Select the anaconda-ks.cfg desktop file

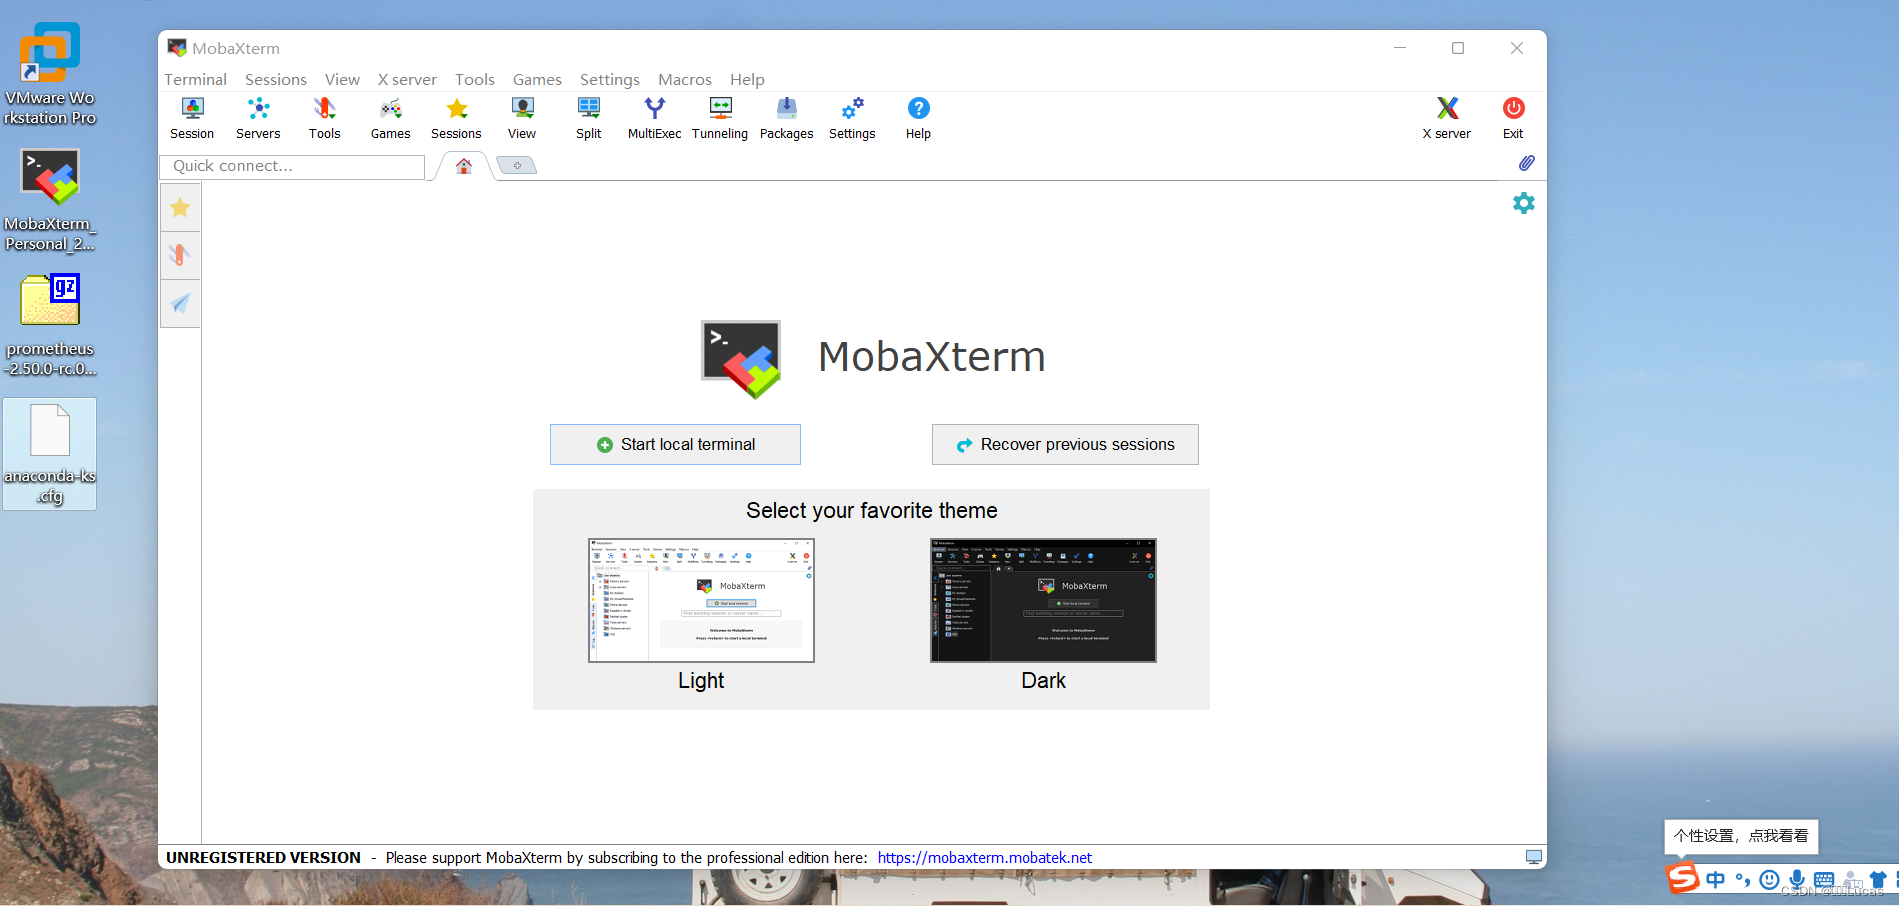[x=50, y=454]
